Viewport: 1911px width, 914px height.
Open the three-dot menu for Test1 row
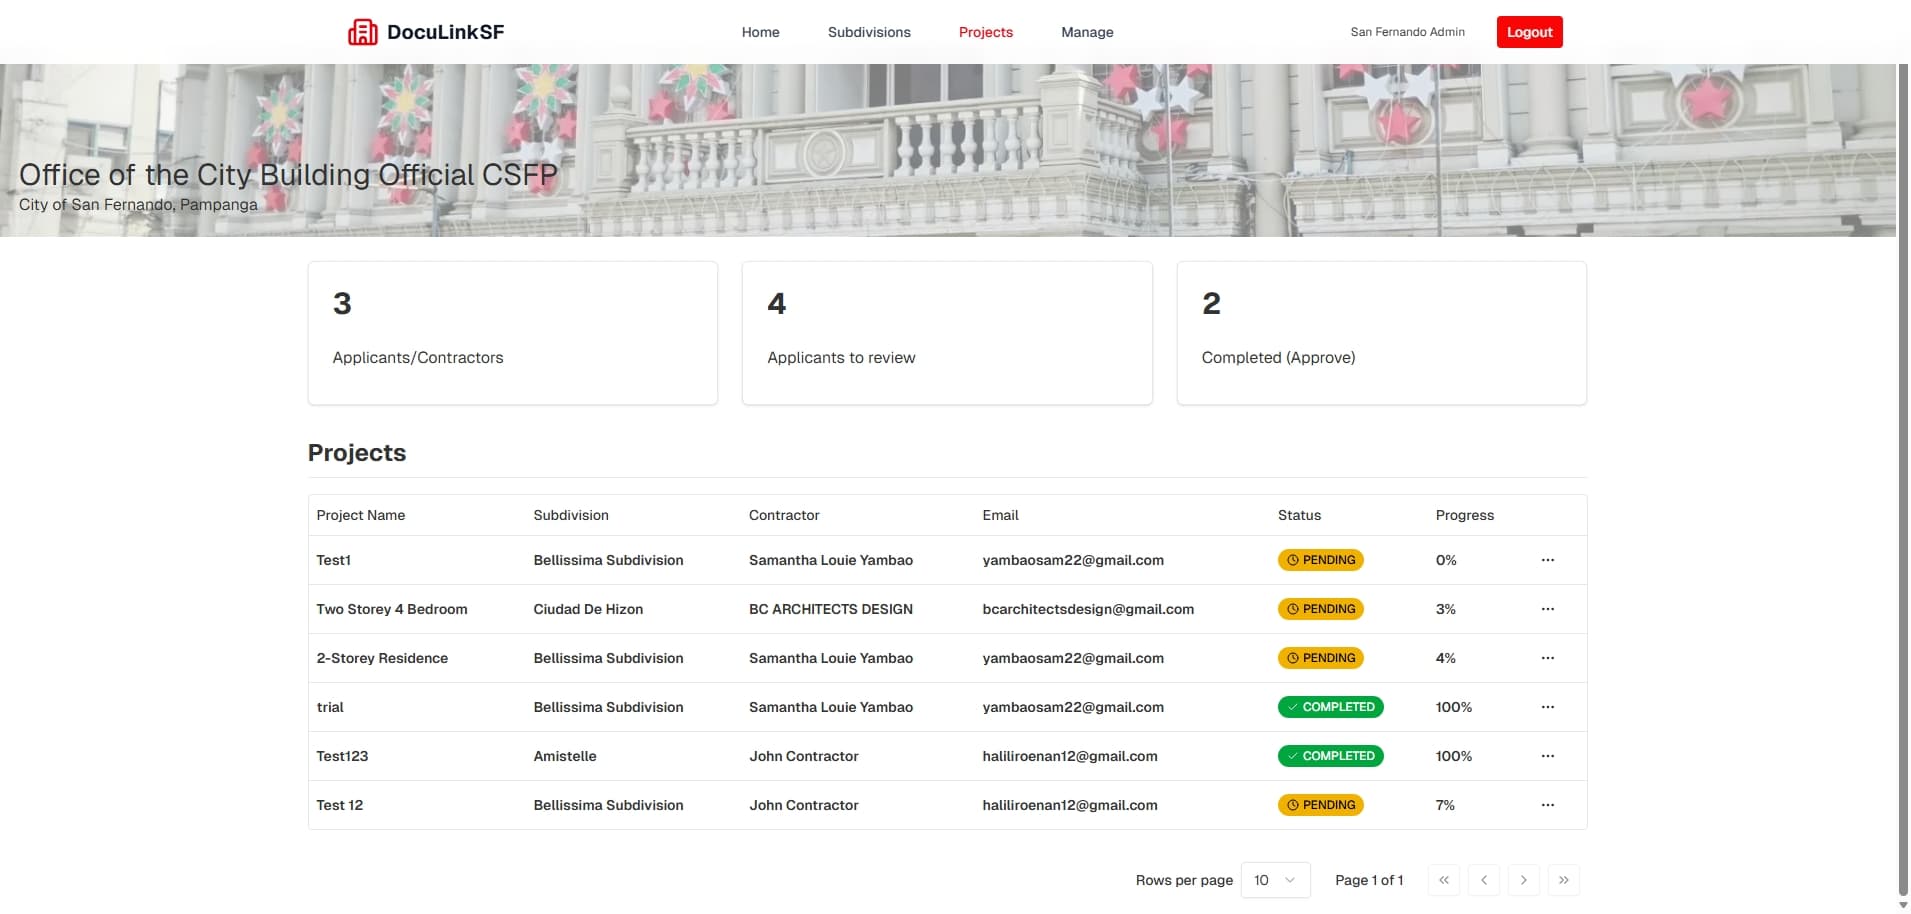1547,560
